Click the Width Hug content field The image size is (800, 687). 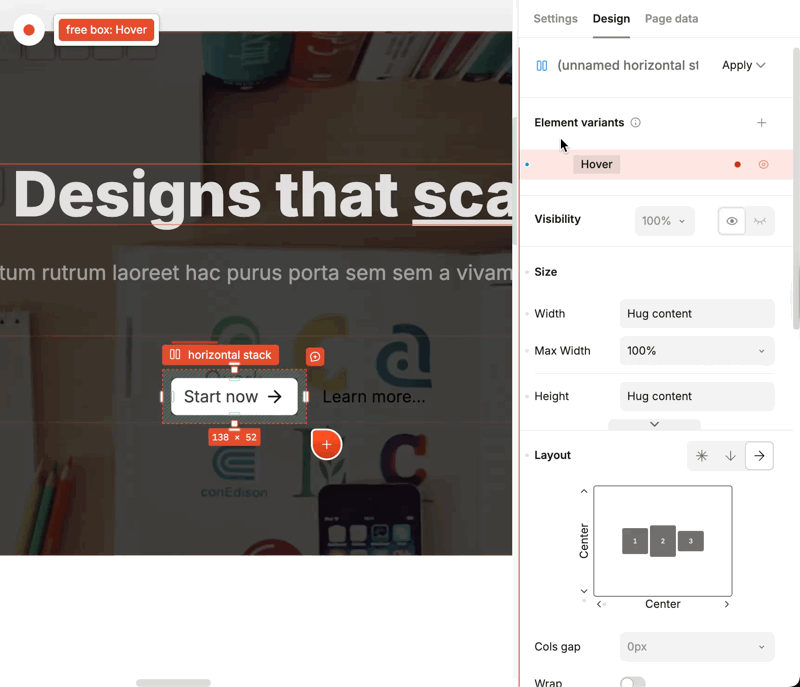(x=697, y=314)
